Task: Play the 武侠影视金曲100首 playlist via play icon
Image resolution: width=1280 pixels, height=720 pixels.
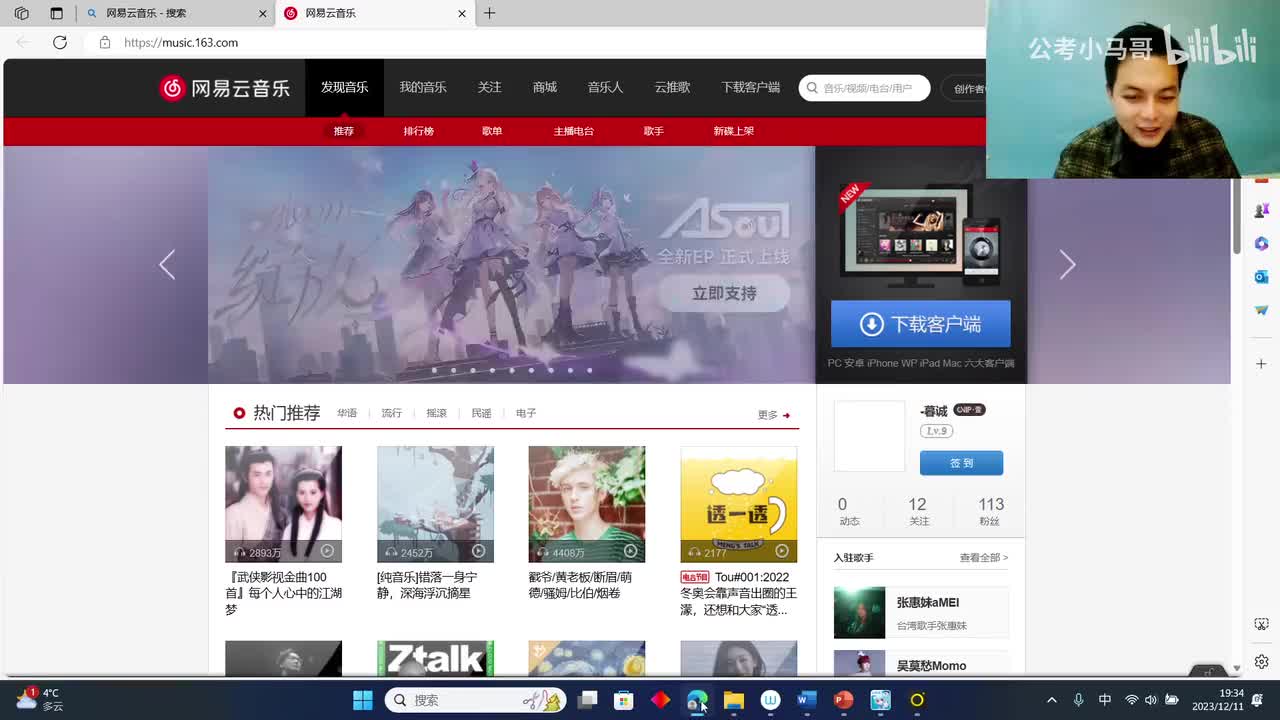Action: tap(327, 551)
